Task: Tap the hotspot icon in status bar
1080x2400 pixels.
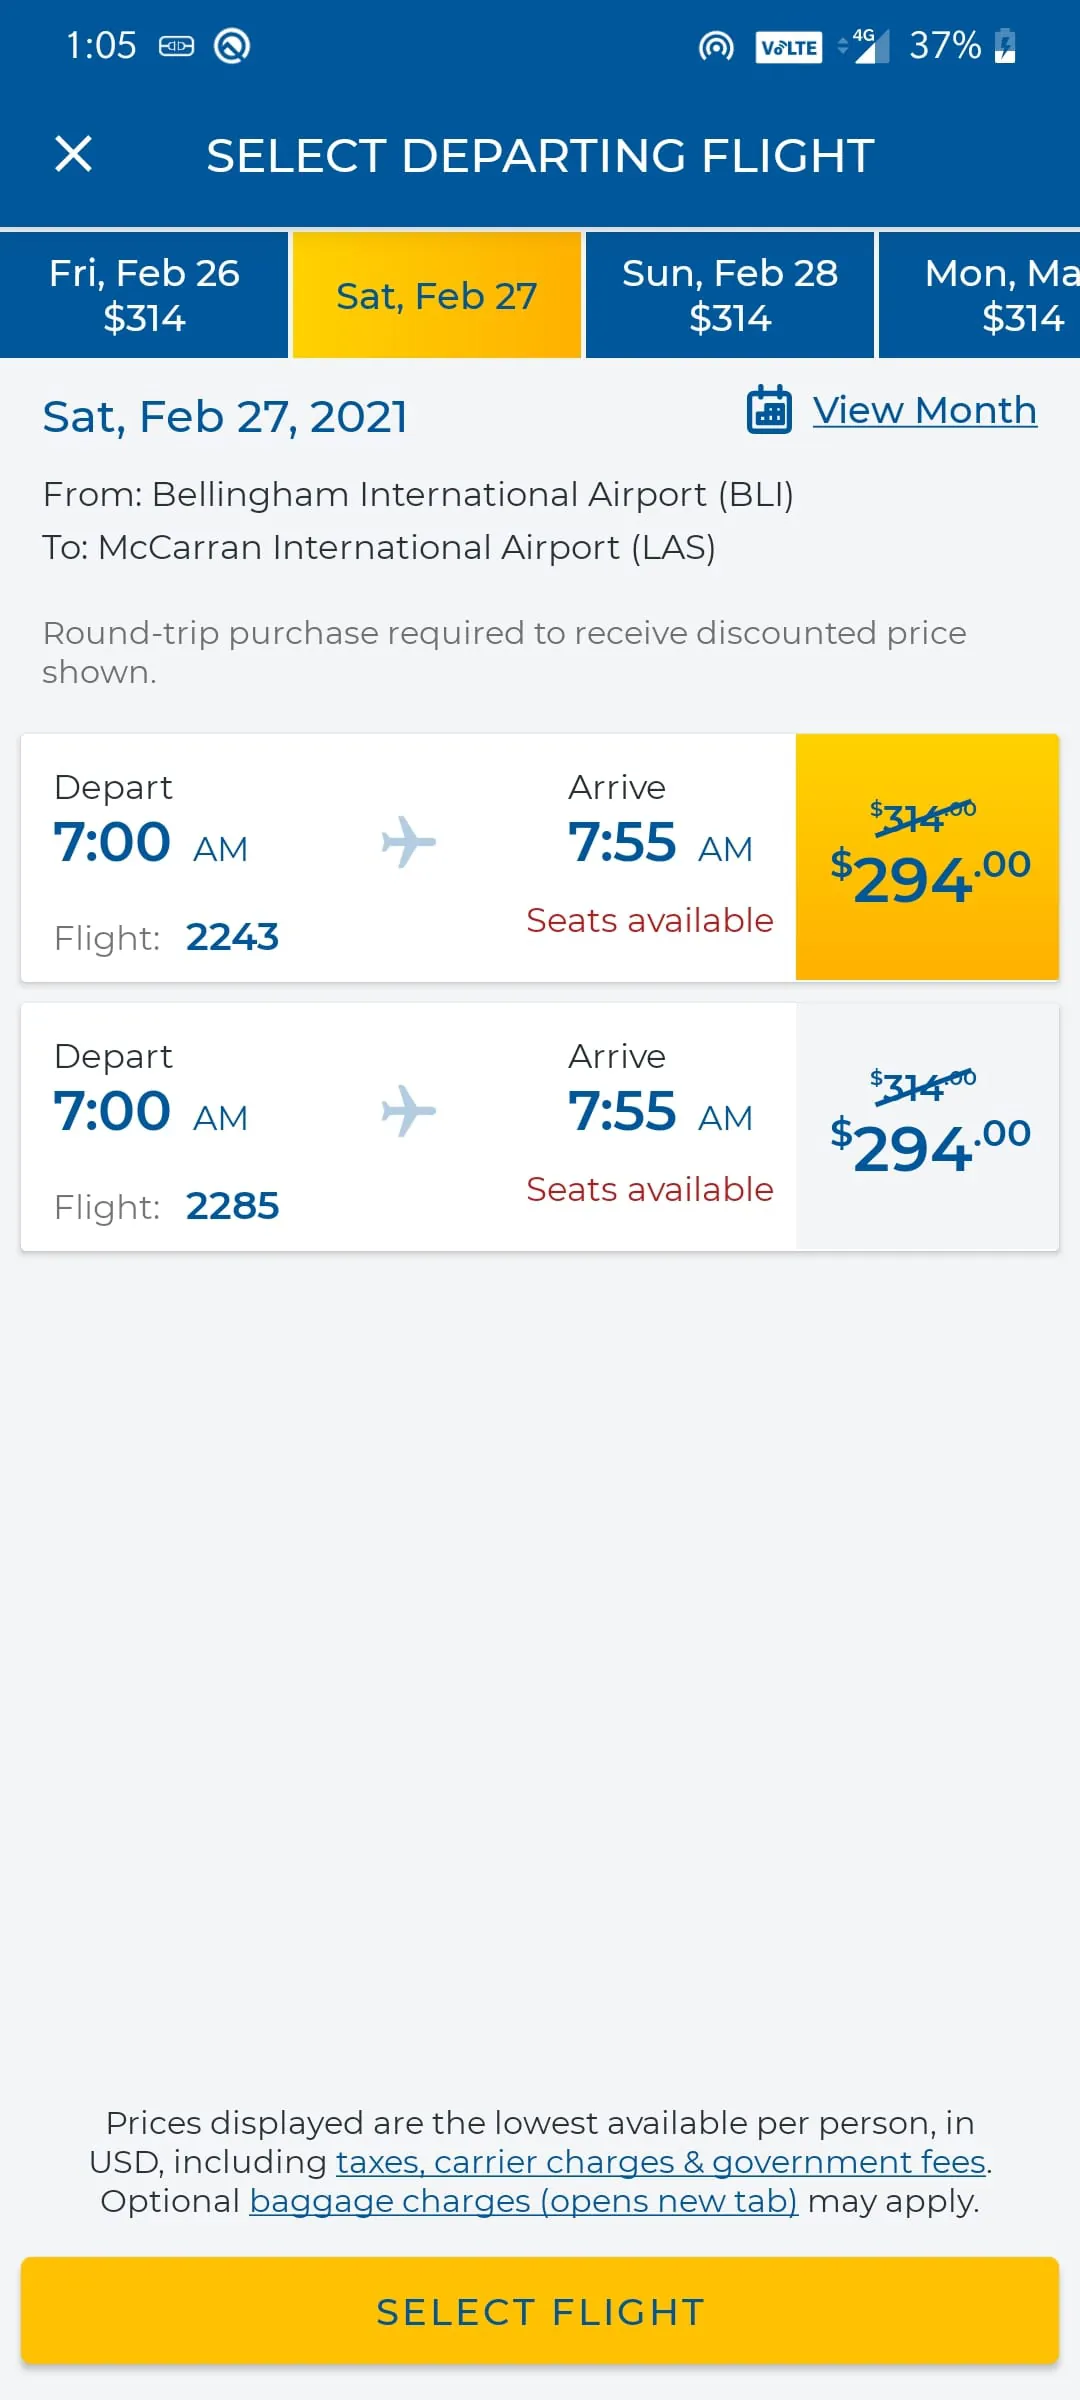Action: pyautogui.click(x=716, y=46)
